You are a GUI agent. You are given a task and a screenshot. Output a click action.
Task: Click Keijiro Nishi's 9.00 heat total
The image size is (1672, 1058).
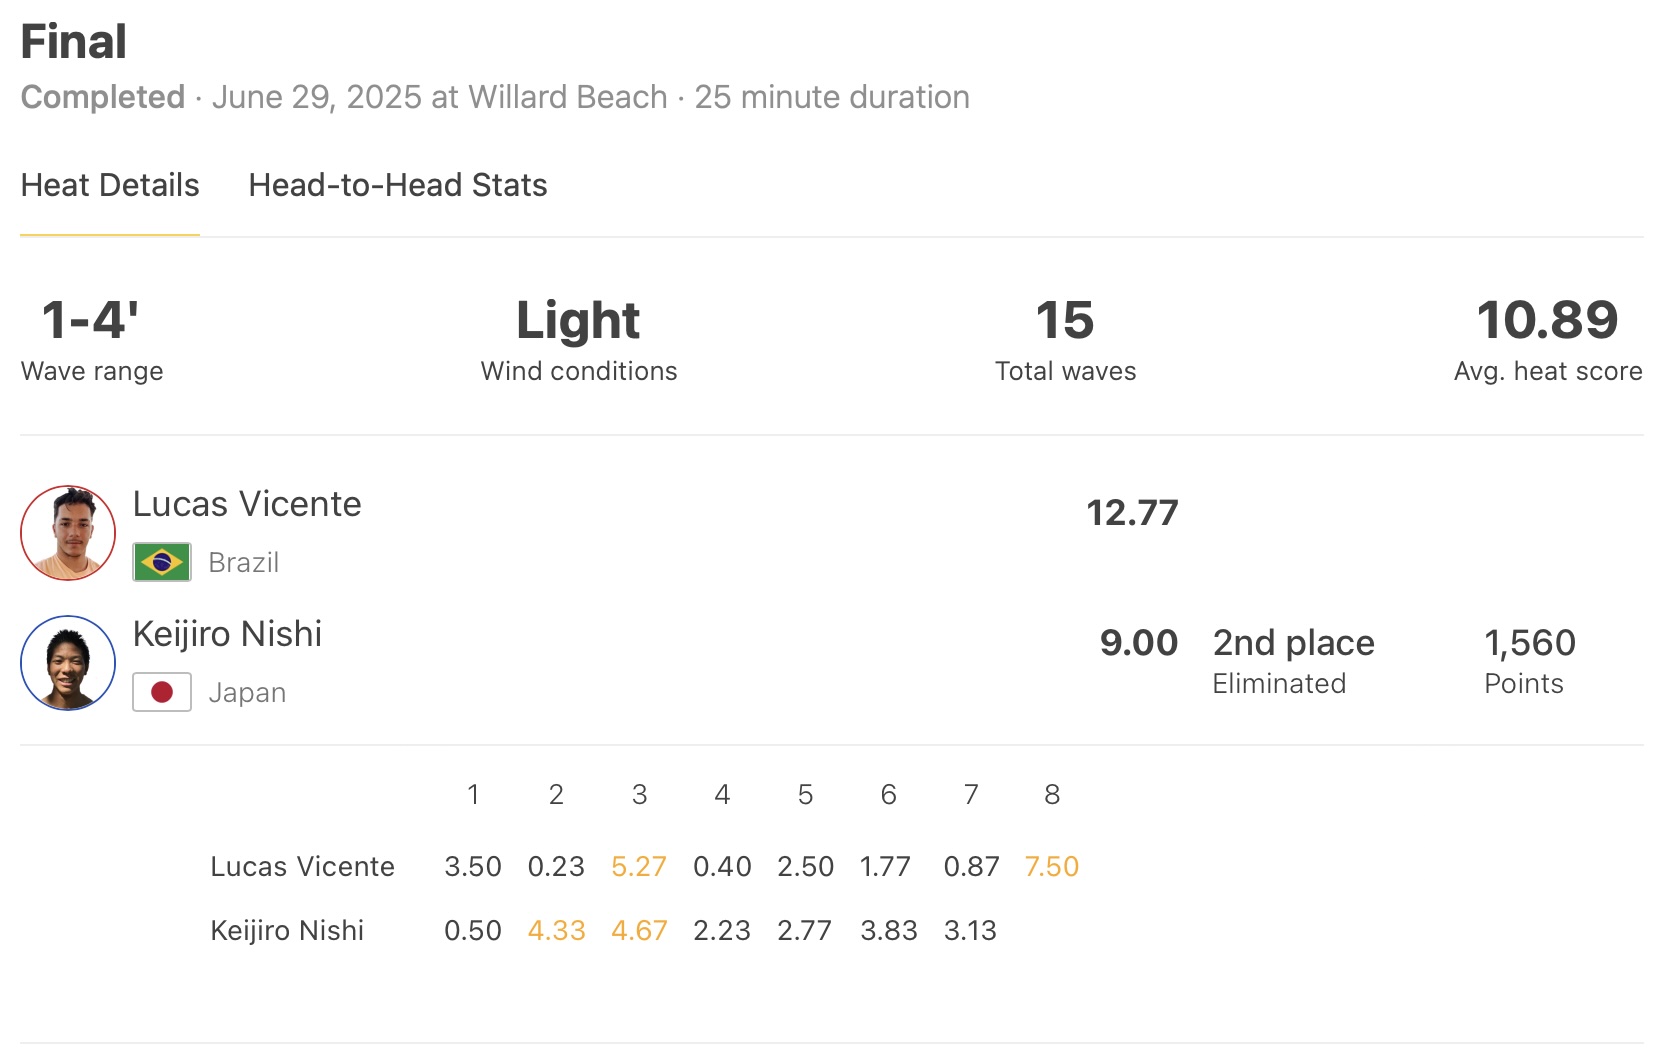click(x=1138, y=643)
